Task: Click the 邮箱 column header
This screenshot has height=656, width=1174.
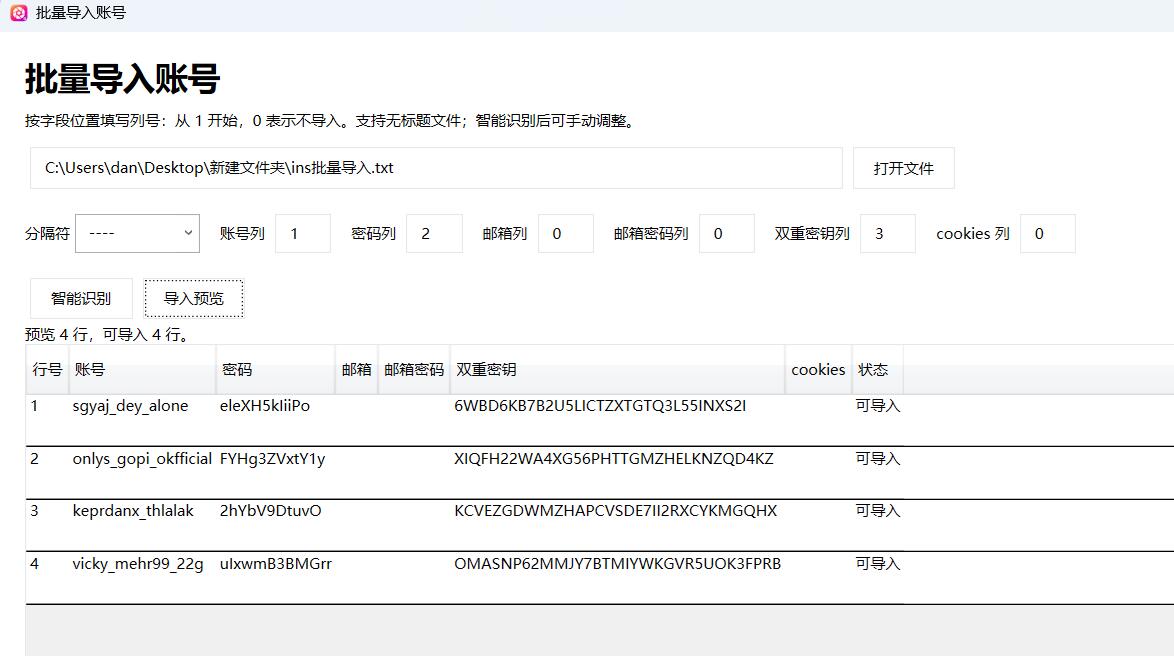Action: (356, 370)
